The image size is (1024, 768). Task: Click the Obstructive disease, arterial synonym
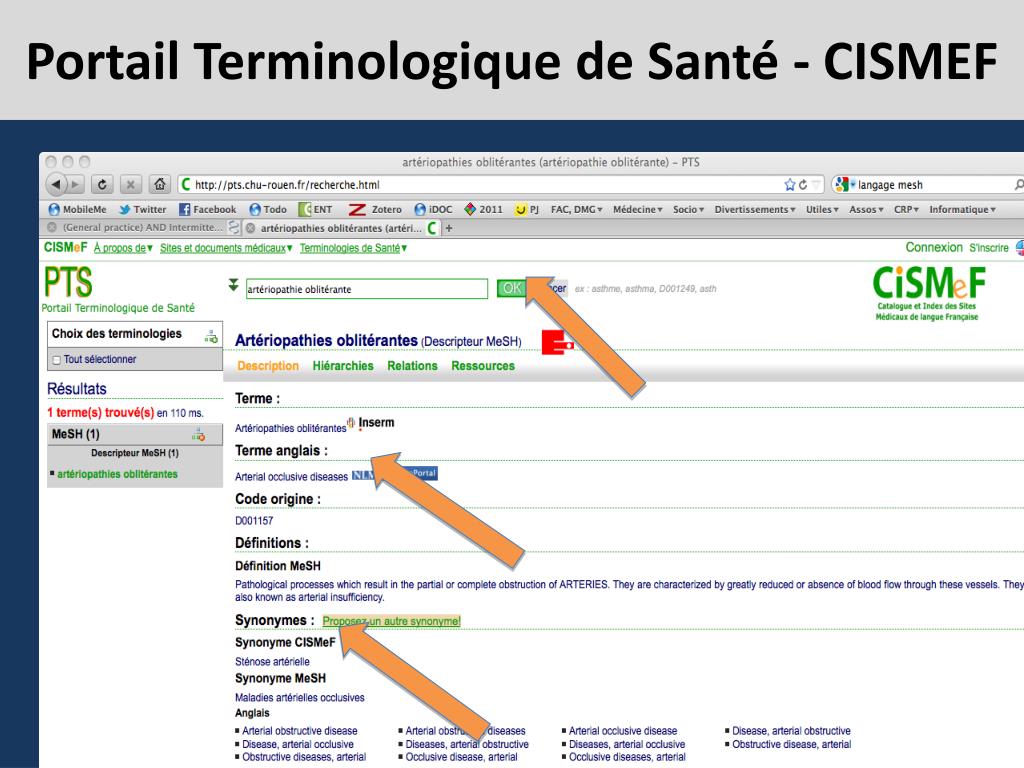[x=792, y=744]
